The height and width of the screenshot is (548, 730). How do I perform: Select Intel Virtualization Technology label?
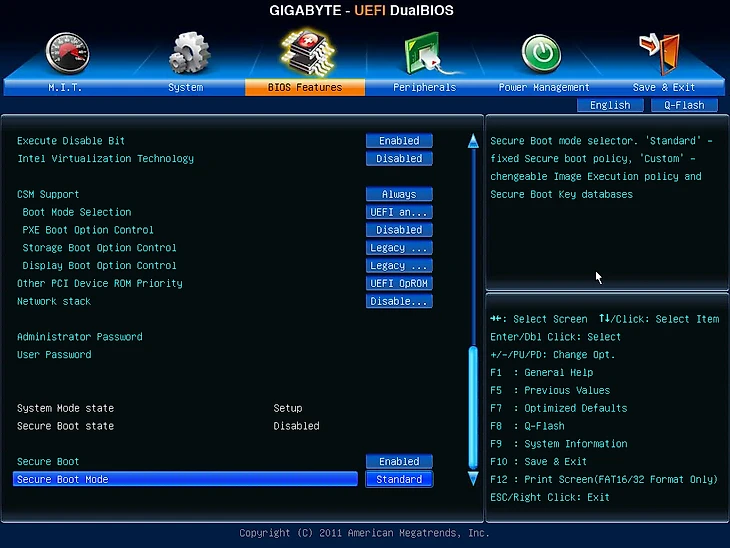tap(105, 159)
